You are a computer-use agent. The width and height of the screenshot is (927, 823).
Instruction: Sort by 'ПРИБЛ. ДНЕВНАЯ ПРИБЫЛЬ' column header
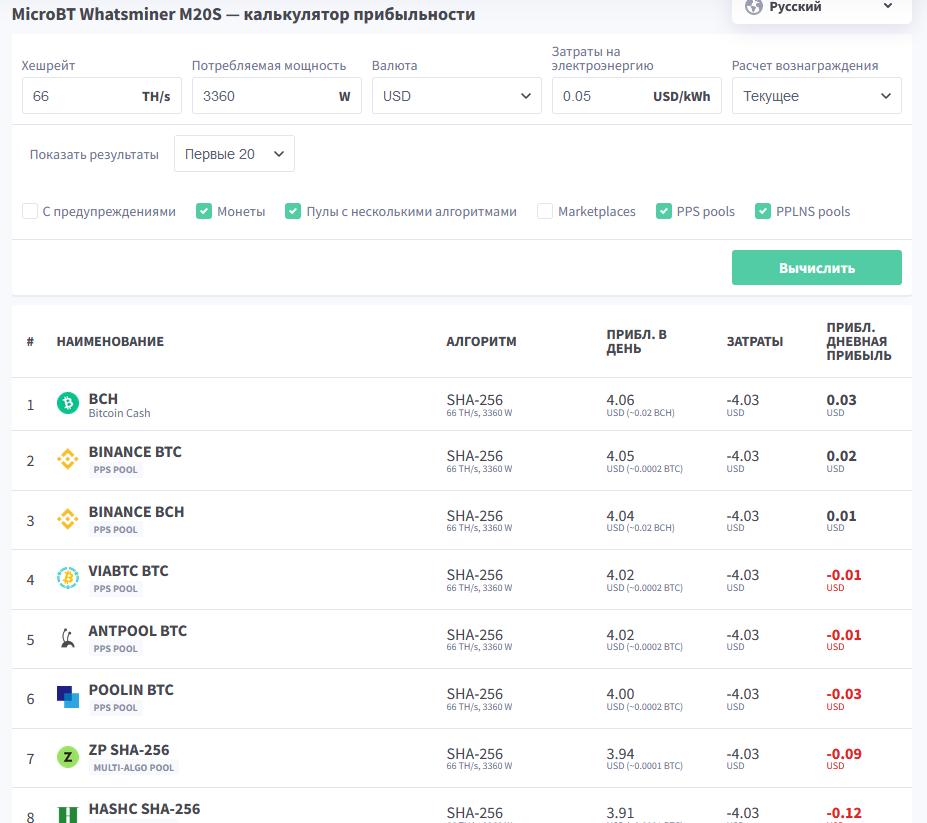coord(858,341)
